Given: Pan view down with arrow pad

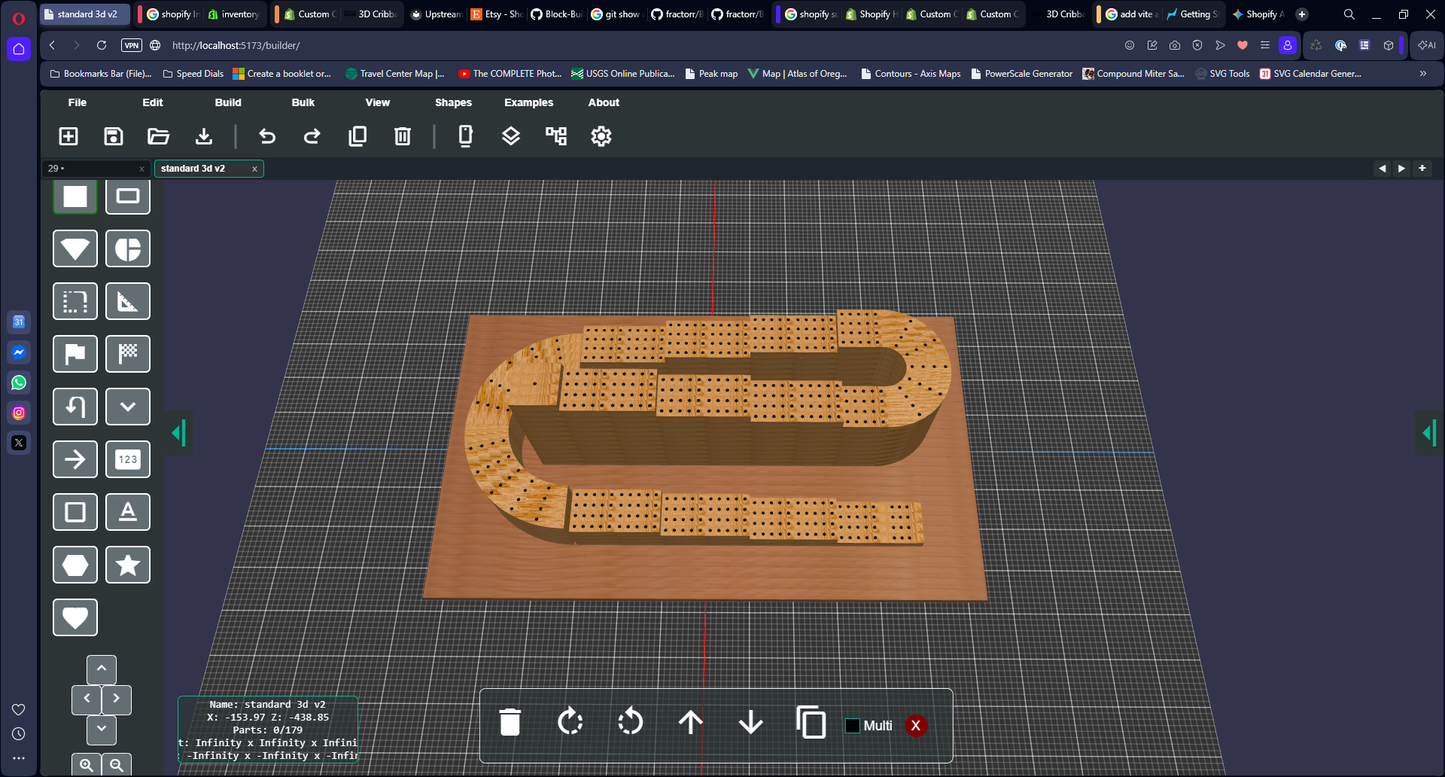Looking at the screenshot, I should coord(101,729).
